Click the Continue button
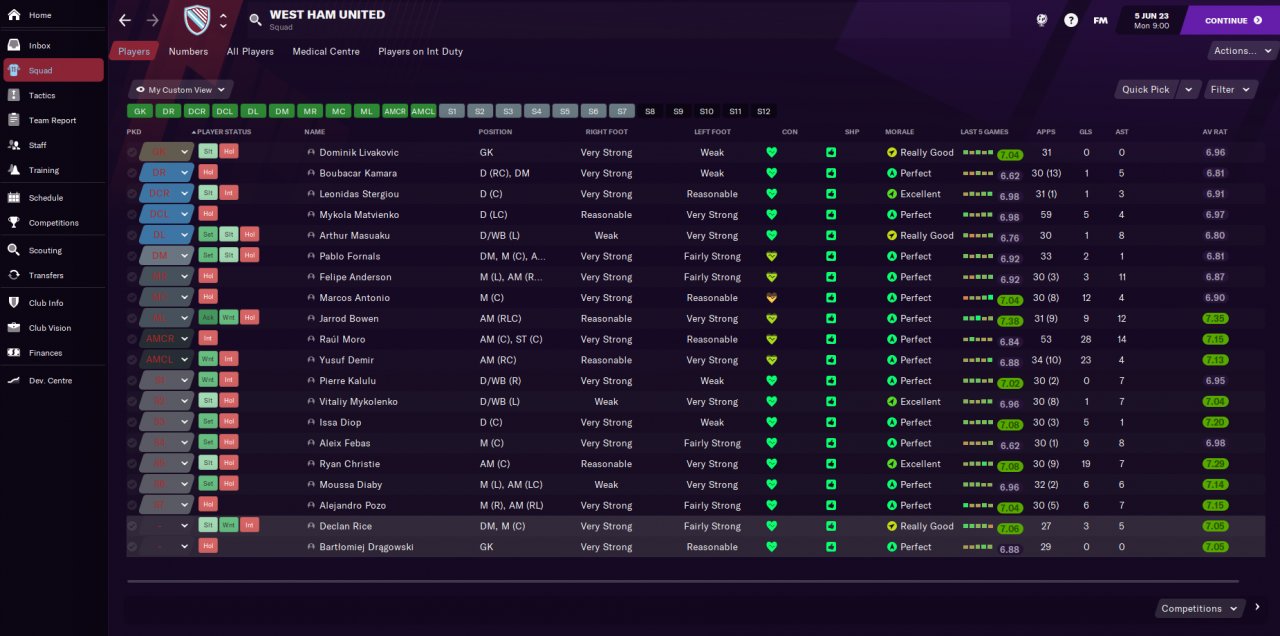The height and width of the screenshot is (636, 1280). [x=1232, y=20]
